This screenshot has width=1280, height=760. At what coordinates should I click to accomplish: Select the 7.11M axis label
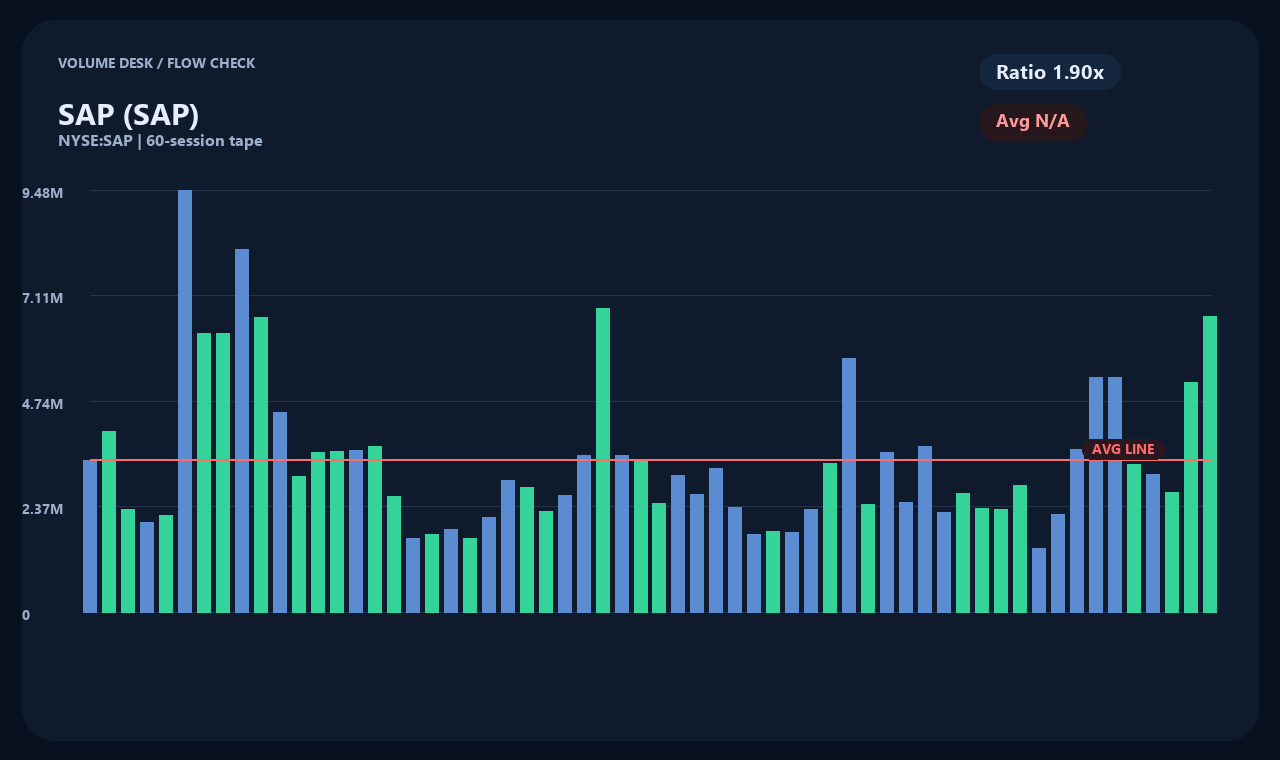coord(40,298)
